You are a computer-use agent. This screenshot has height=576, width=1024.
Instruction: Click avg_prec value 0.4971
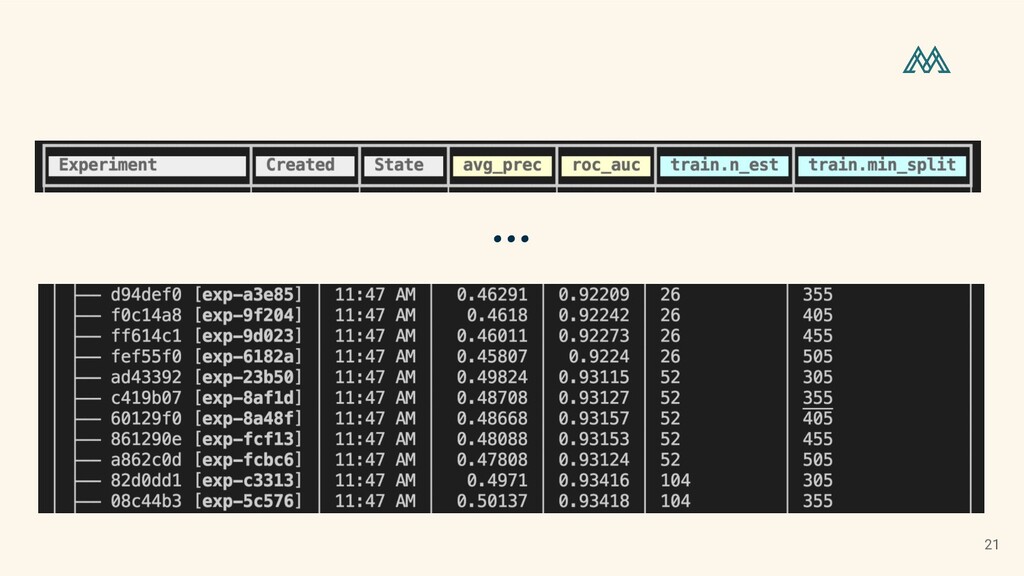[497, 481]
